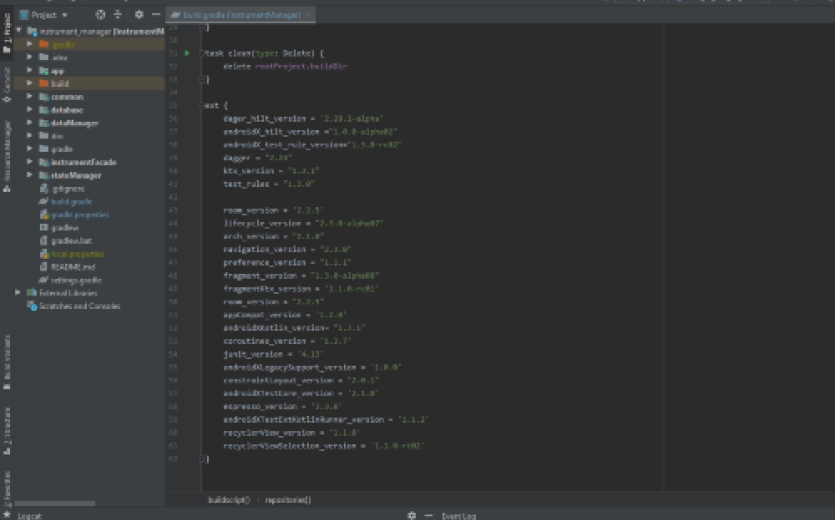Select settings.gradle in project tree
Screen dimensions: 835x520
click(78, 280)
